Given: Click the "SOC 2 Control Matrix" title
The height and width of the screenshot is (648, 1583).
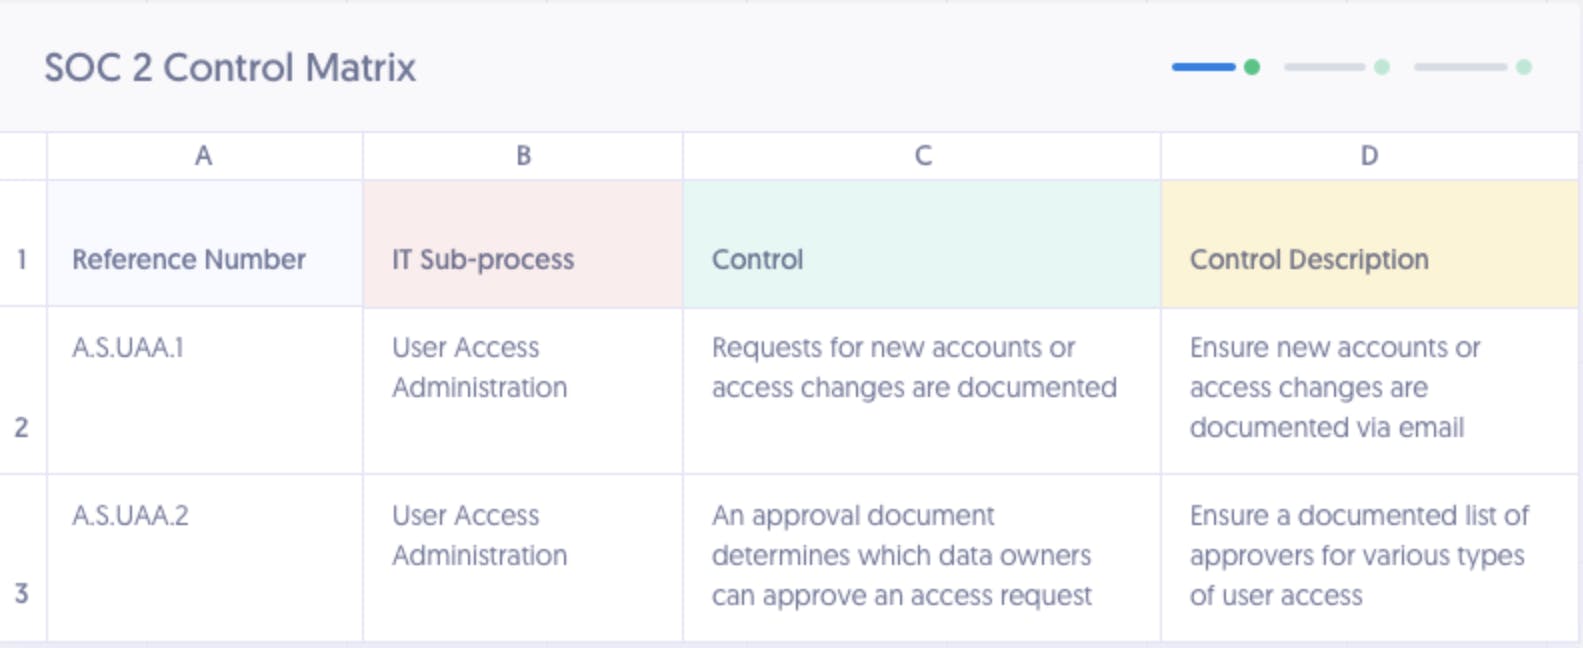Looking at the screenshot, I should tap(230, 68).
